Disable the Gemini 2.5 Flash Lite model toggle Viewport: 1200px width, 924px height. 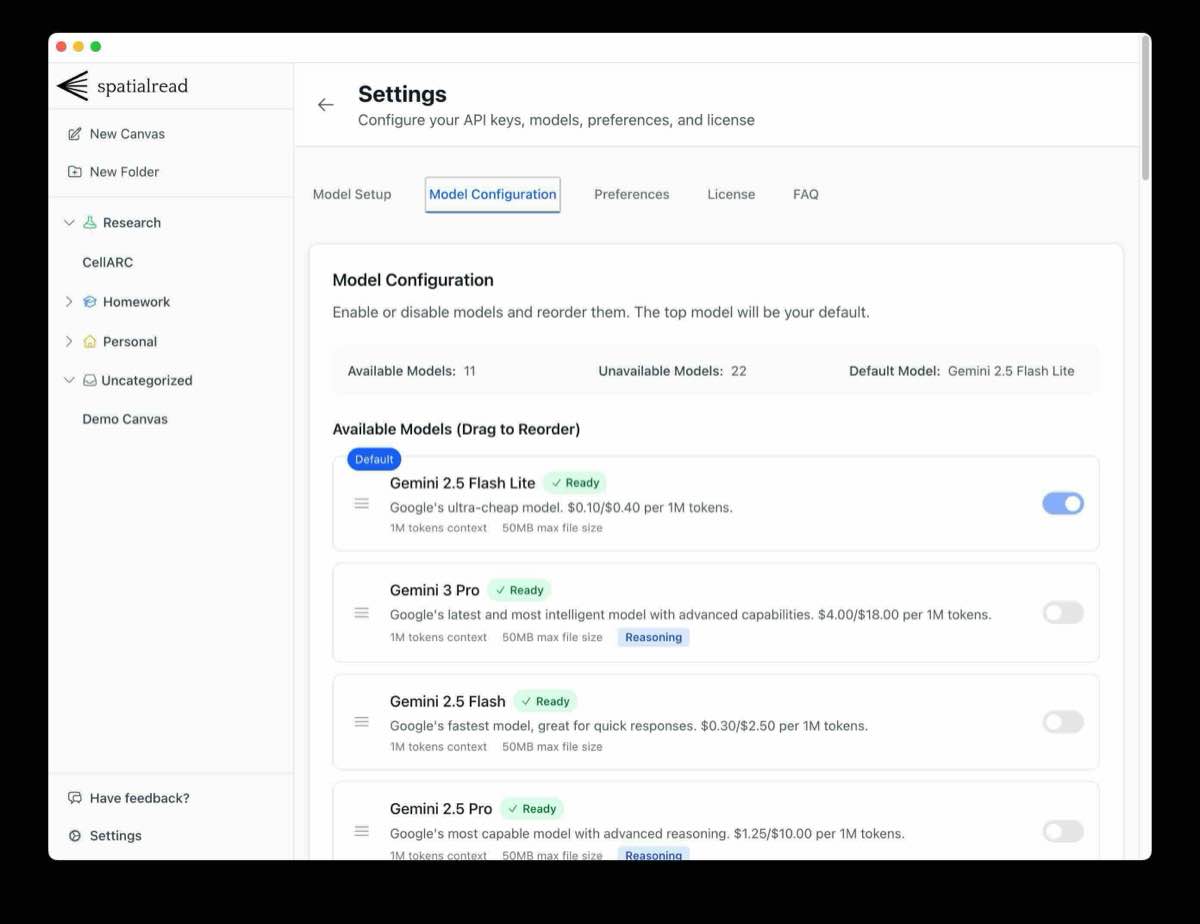1063,504
